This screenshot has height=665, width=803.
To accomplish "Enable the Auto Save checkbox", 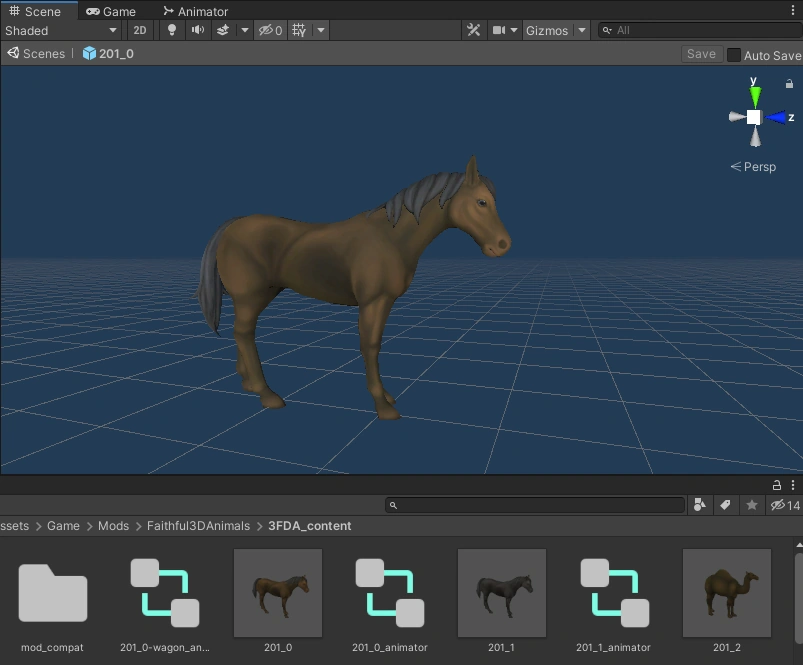I will pos(733,55).
